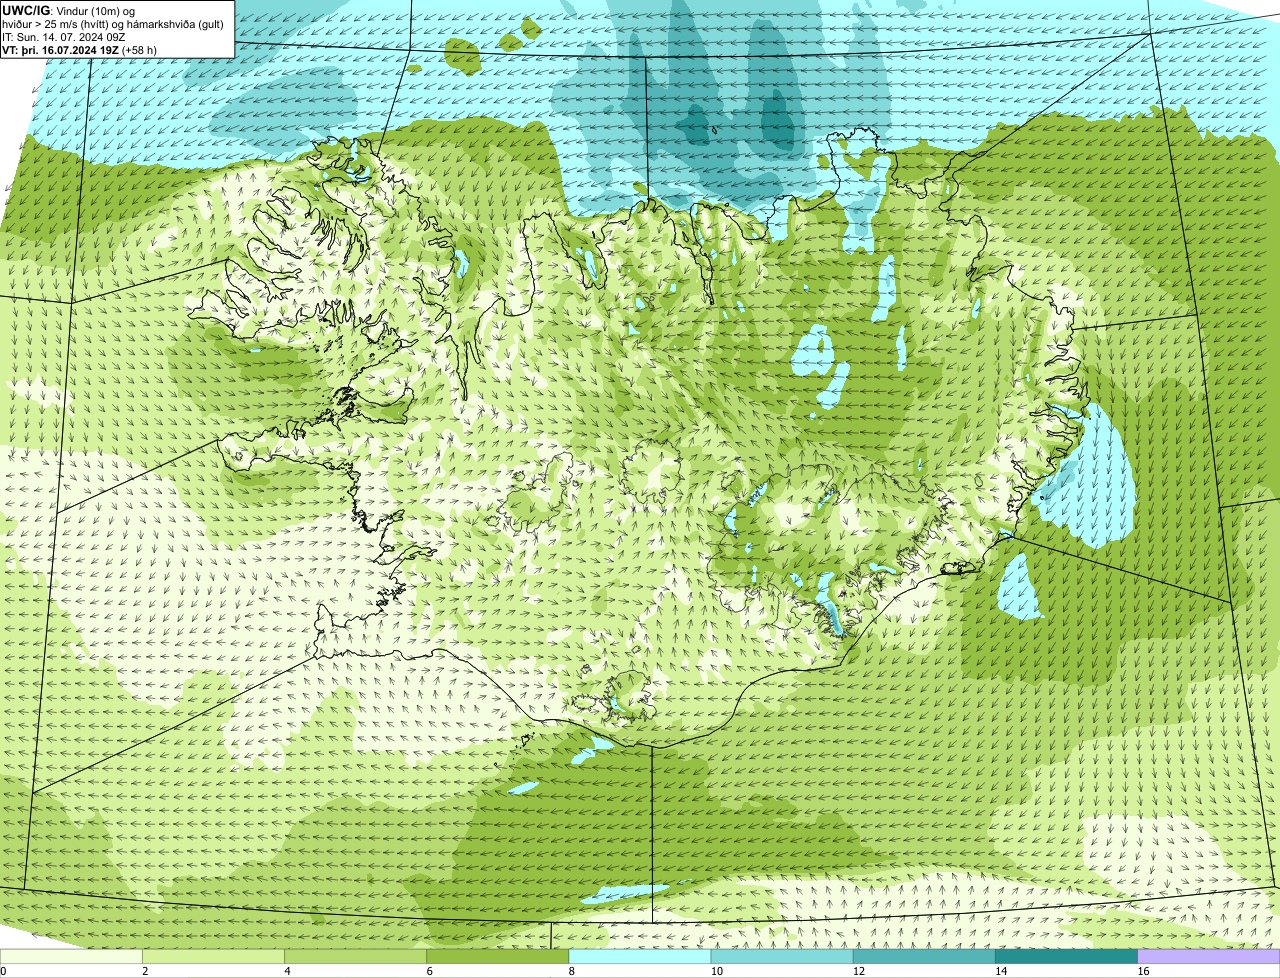Click the 'VT: þri. 16.07.2024 19Z (+58 h)' line

pos(80,50)
